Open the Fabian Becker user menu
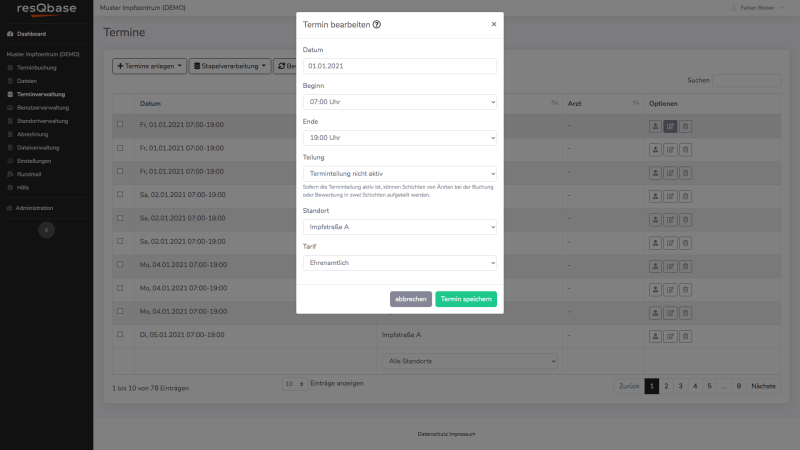This screenshot has width=800, height=450. tap(757, 8)
